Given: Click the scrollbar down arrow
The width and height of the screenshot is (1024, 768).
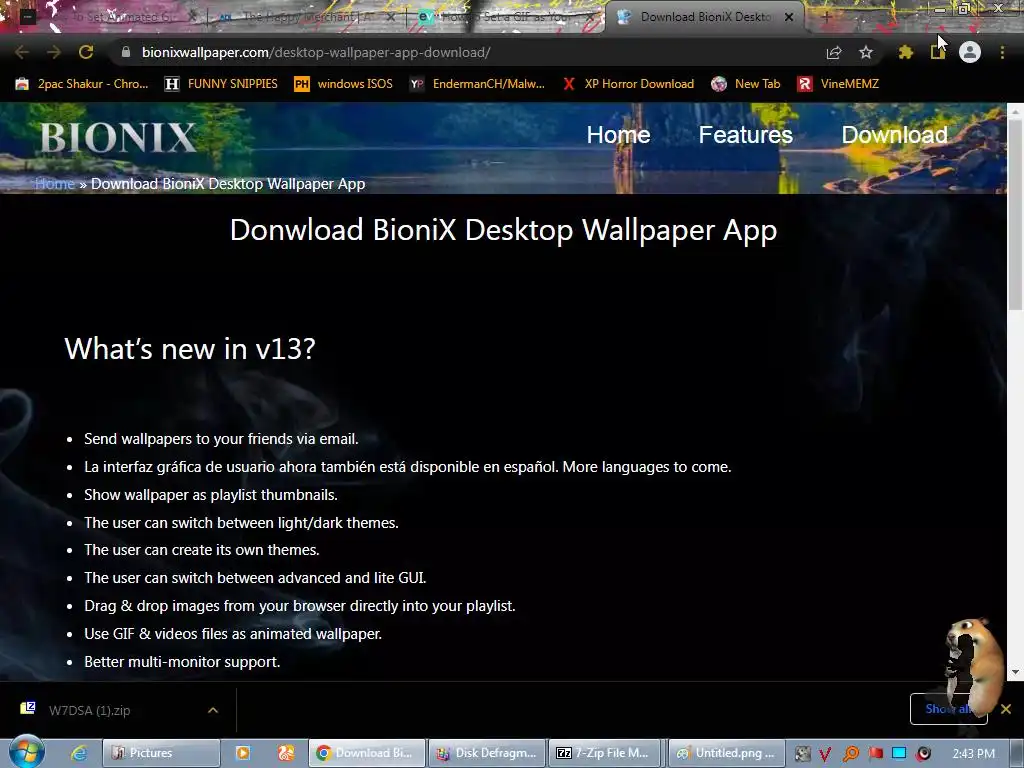Looking at the screenshot, I should point(1016,672).
